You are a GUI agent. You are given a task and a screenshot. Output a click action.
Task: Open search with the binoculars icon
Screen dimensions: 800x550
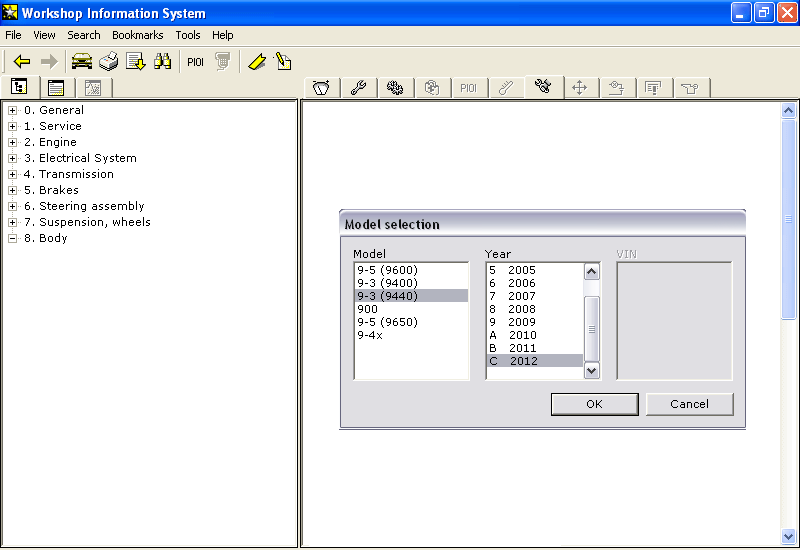pyautogui.click(x=163, y=61)
